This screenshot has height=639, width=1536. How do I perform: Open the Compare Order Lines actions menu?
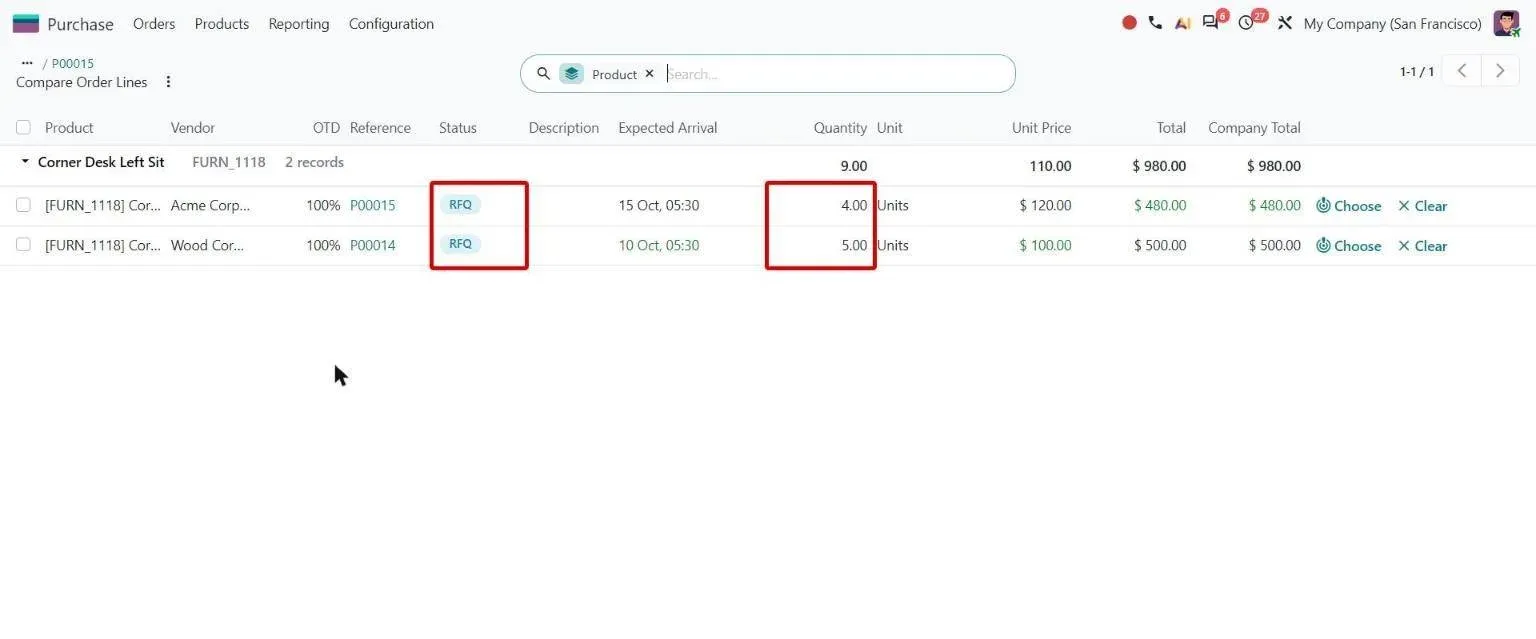[x=168, y=82]
